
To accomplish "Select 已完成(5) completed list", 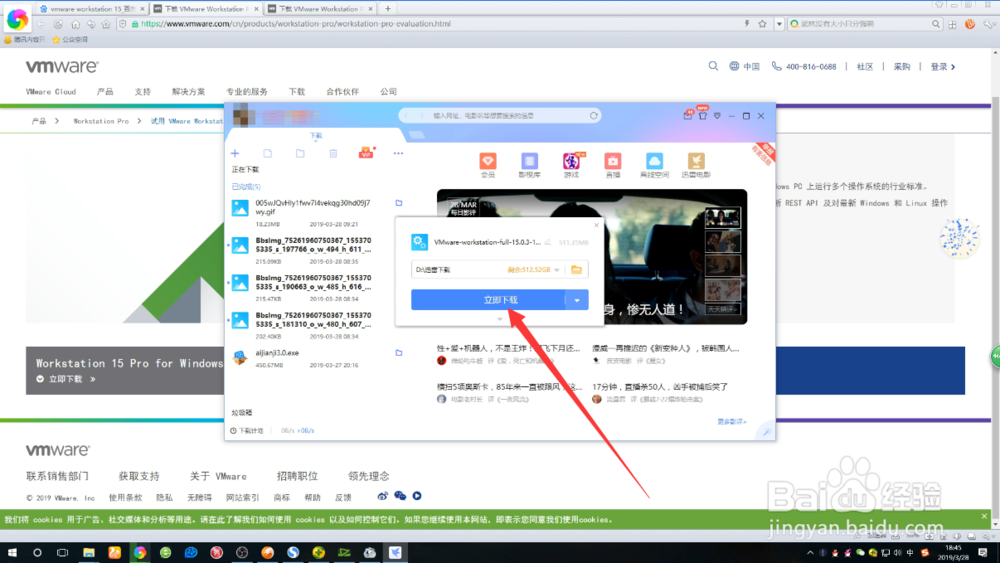I will click(246, 187).
